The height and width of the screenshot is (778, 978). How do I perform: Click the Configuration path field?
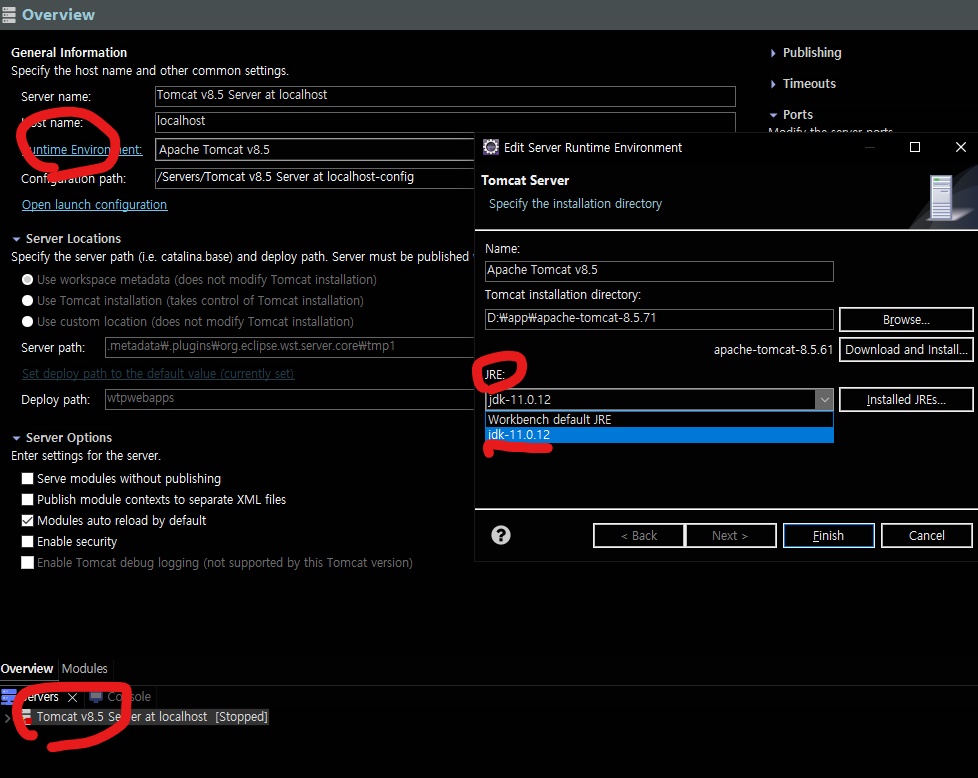click(314, 177)
